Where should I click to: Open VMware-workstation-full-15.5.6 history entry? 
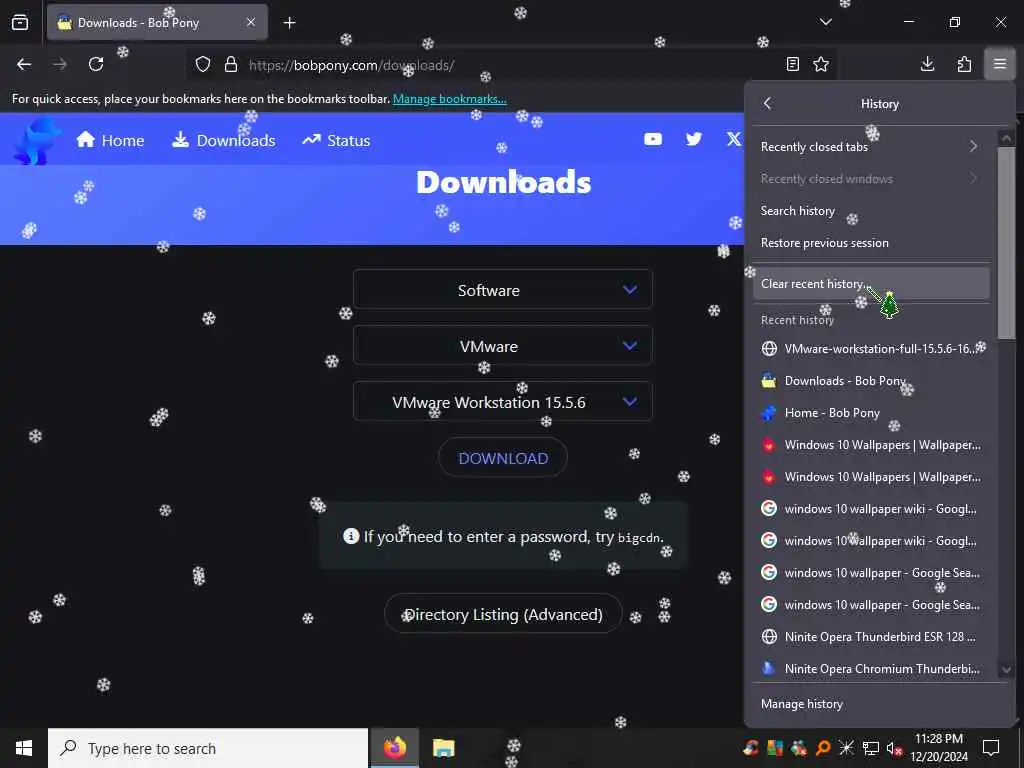[x=871, y=349]
